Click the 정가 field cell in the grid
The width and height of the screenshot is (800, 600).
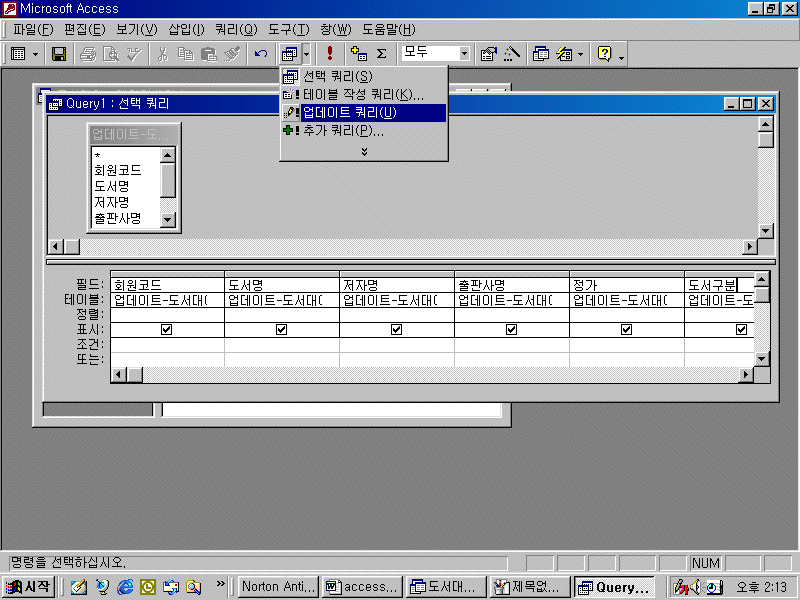tap(627, 285)
